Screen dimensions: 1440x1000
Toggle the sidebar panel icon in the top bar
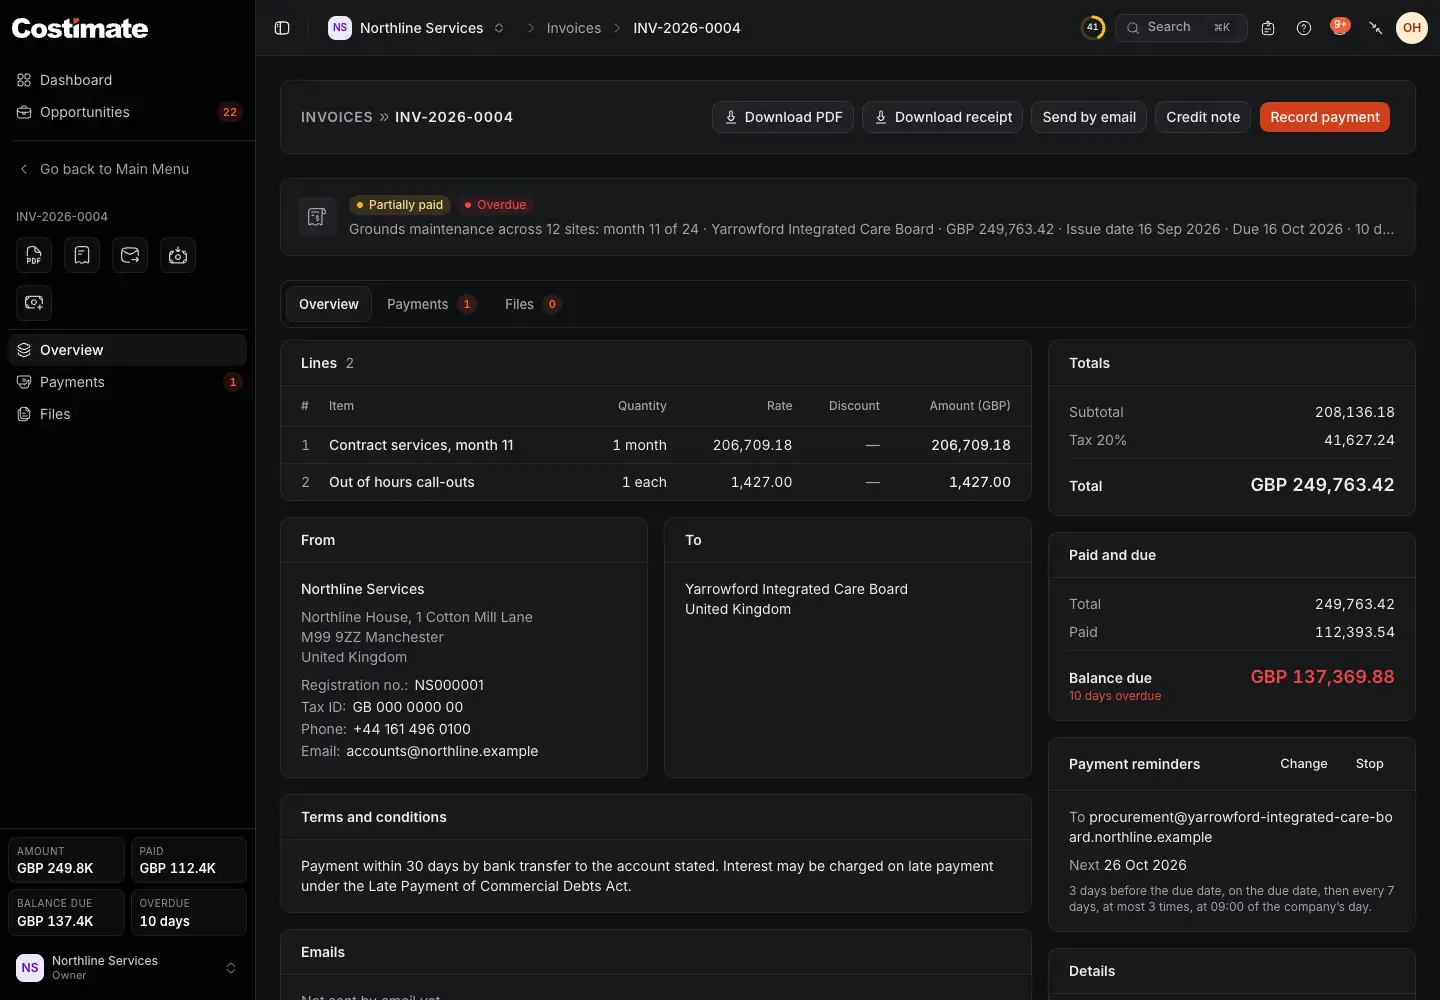tap(282, 28)
